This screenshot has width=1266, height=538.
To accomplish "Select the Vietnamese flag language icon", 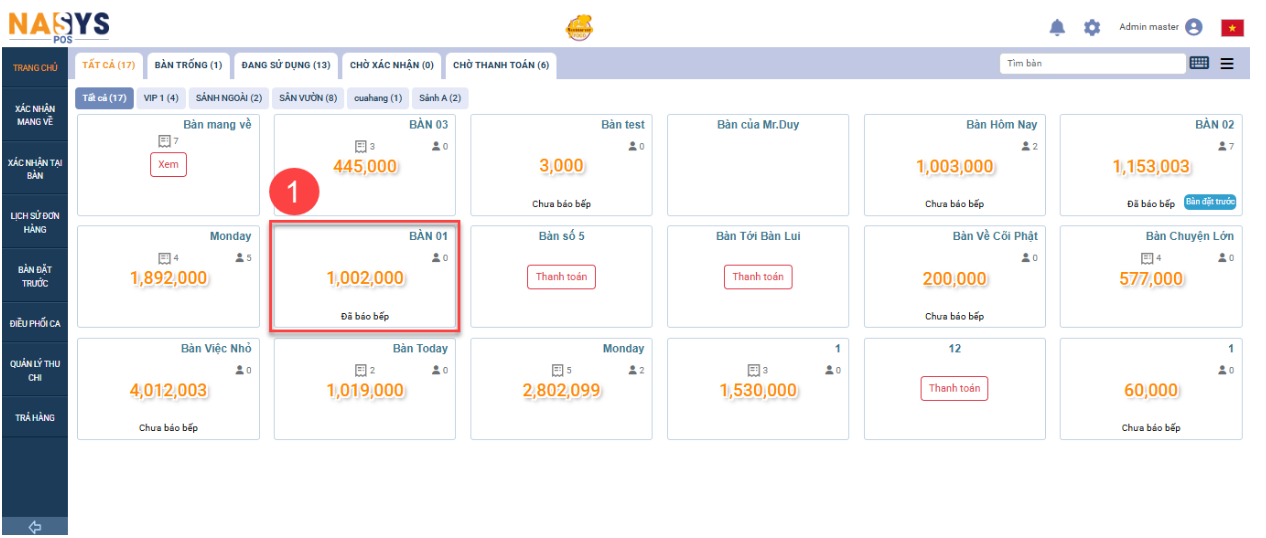I will coord(1232,27).
